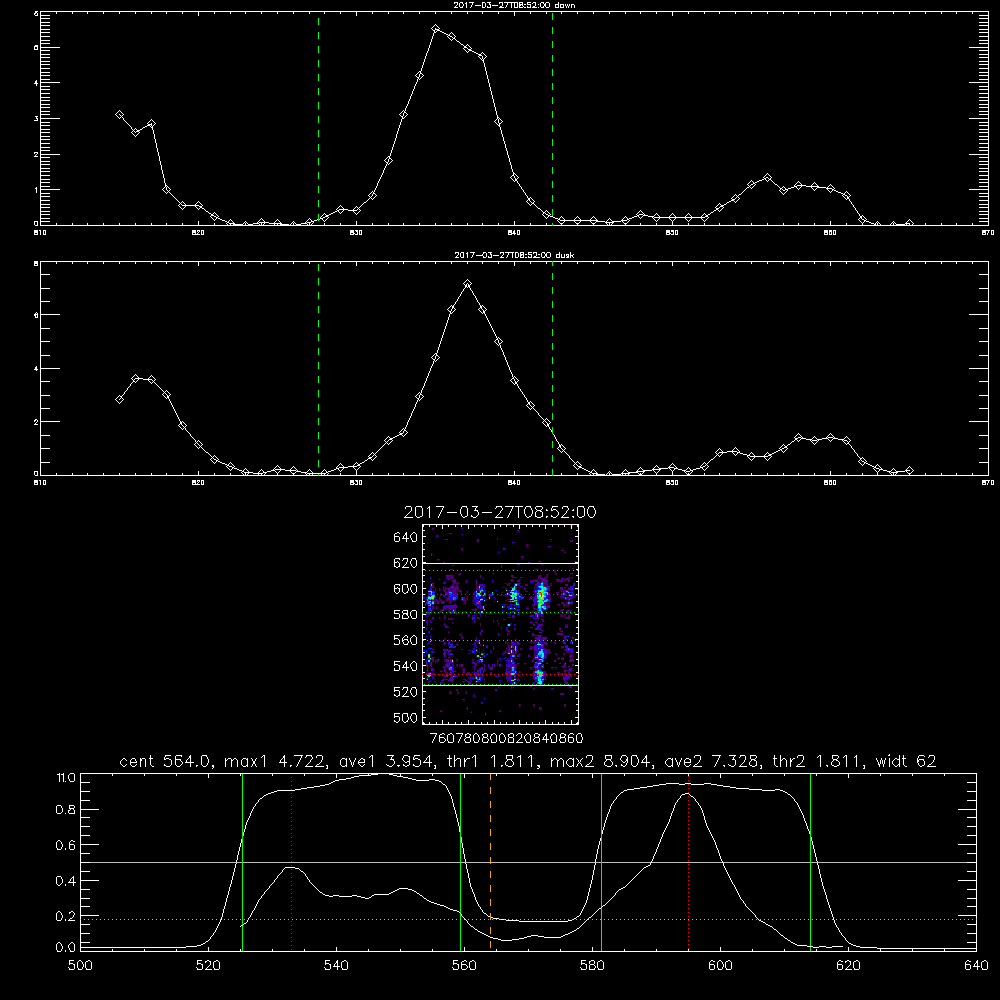1000x1000 pixels.
Task: Click 'widt 62' in the bottom plot header
Action: point(906,761)
